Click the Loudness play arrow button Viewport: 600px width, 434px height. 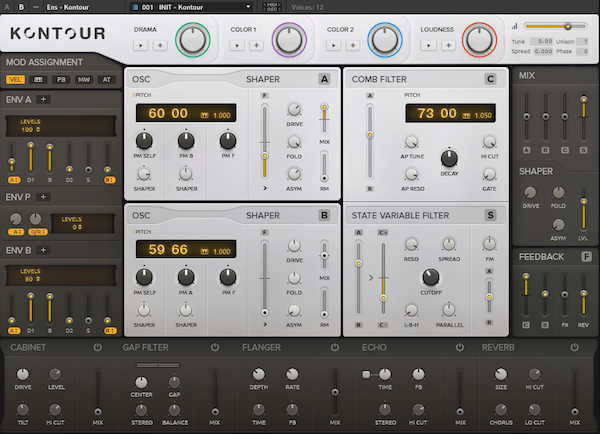click(429, 46)
